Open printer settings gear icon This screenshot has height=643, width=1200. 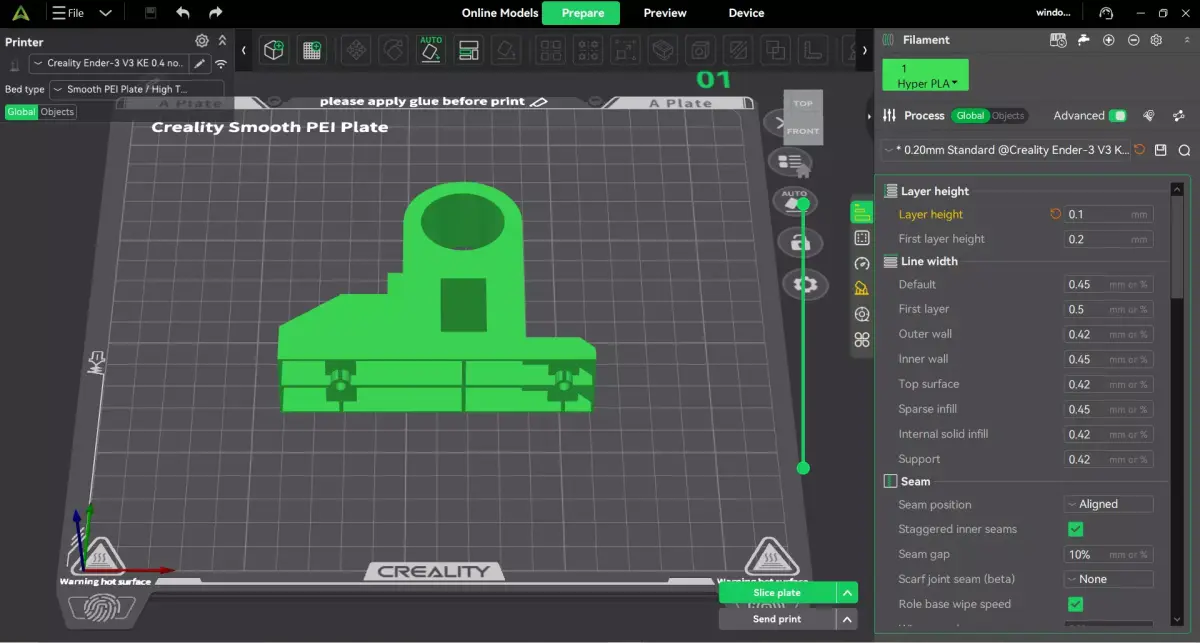pyautogui.click(x=202, y=41)
